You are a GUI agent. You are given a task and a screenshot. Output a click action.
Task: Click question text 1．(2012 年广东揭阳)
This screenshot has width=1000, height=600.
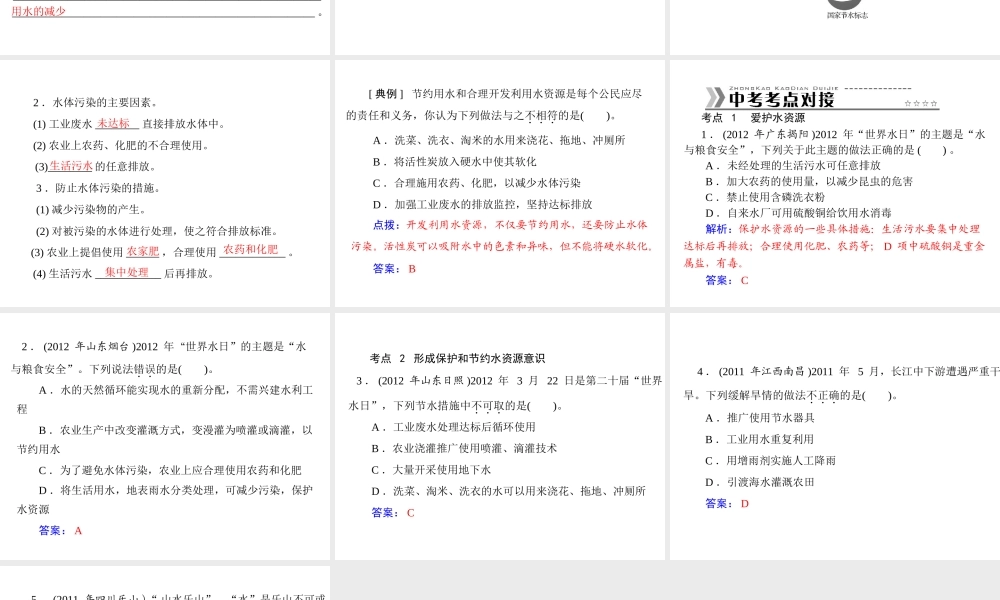835,142
